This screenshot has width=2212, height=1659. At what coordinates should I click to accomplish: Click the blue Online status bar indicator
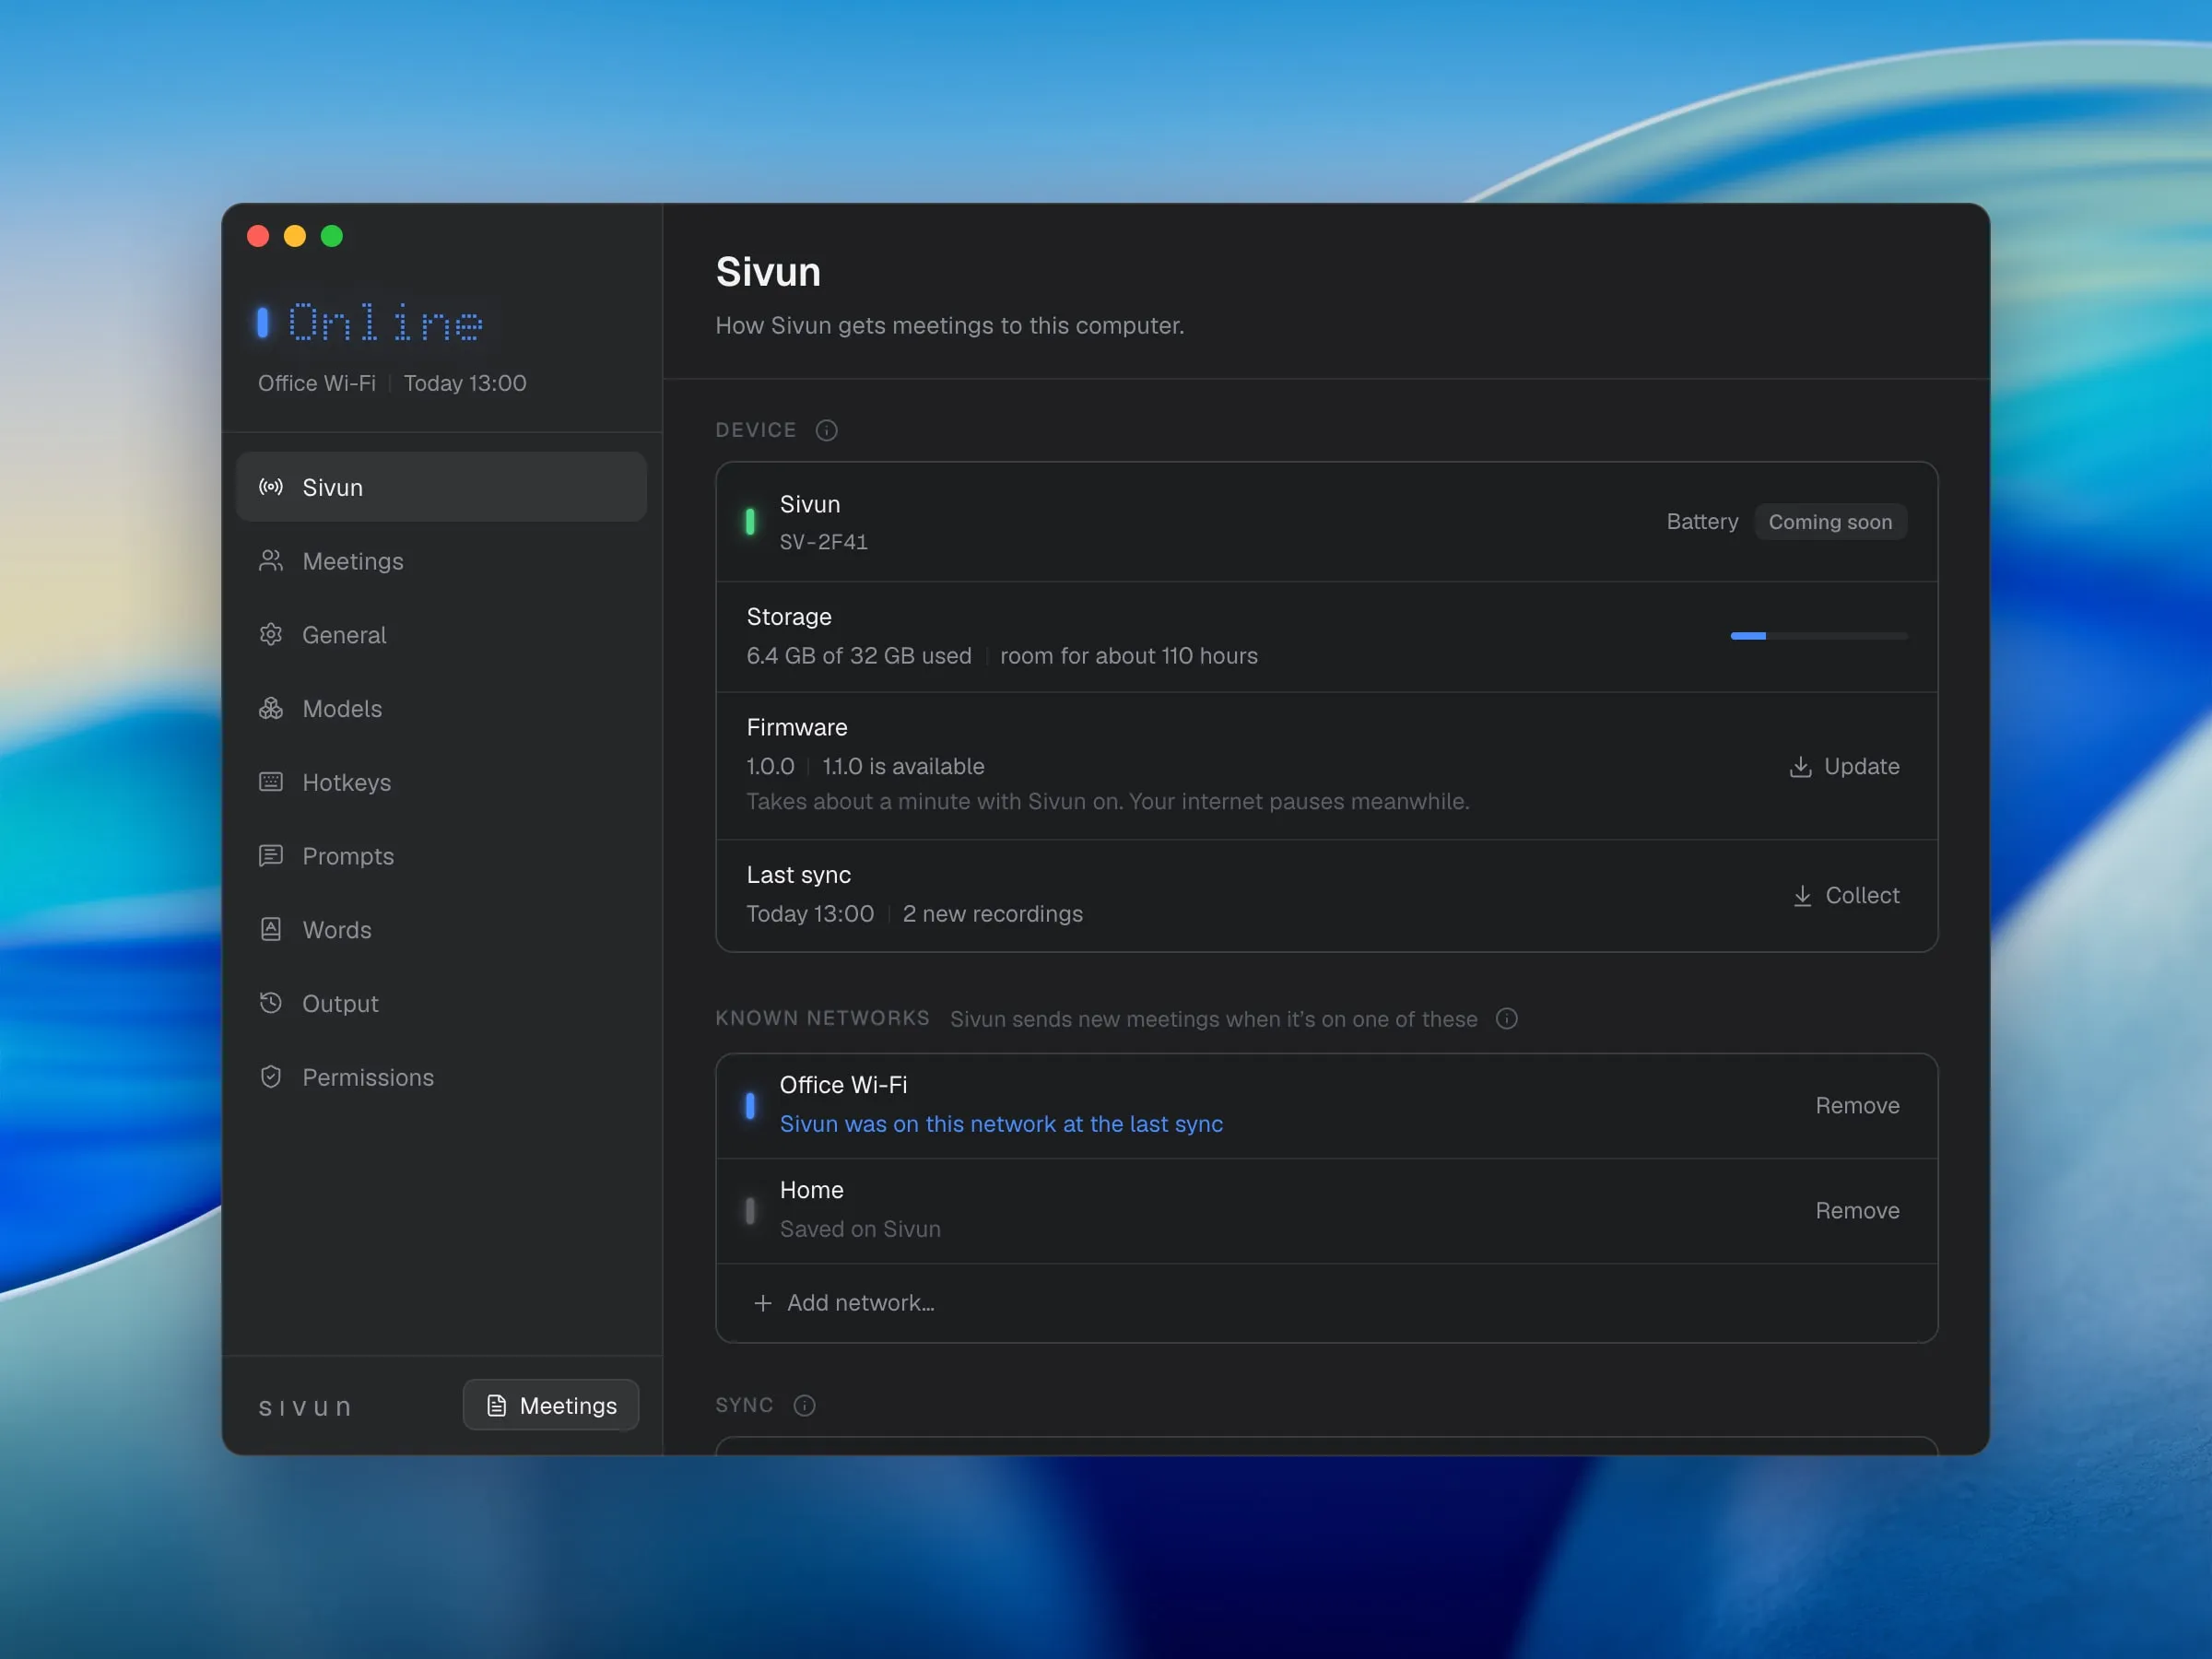pyautogui.click(x=262, y=322)
